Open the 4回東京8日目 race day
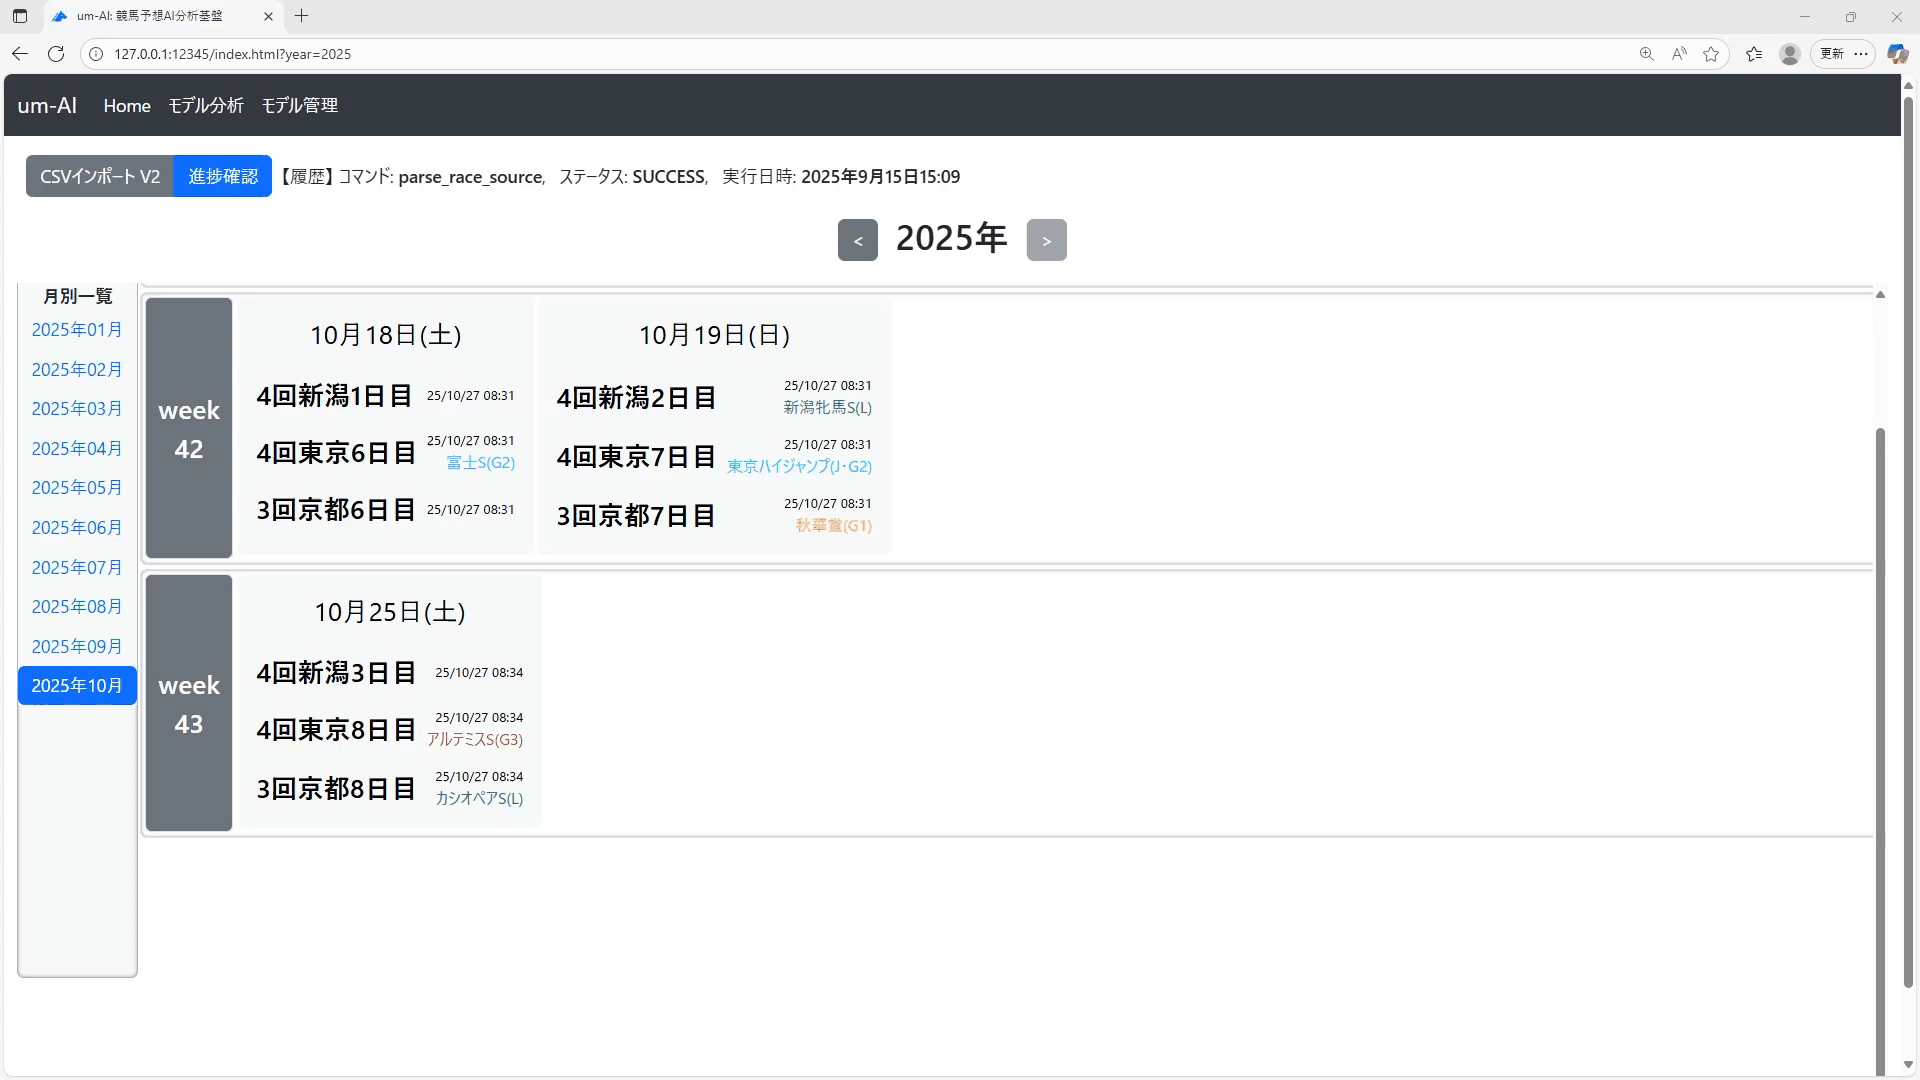This screenshot has height=1080, width=1920. coord(336,730)
